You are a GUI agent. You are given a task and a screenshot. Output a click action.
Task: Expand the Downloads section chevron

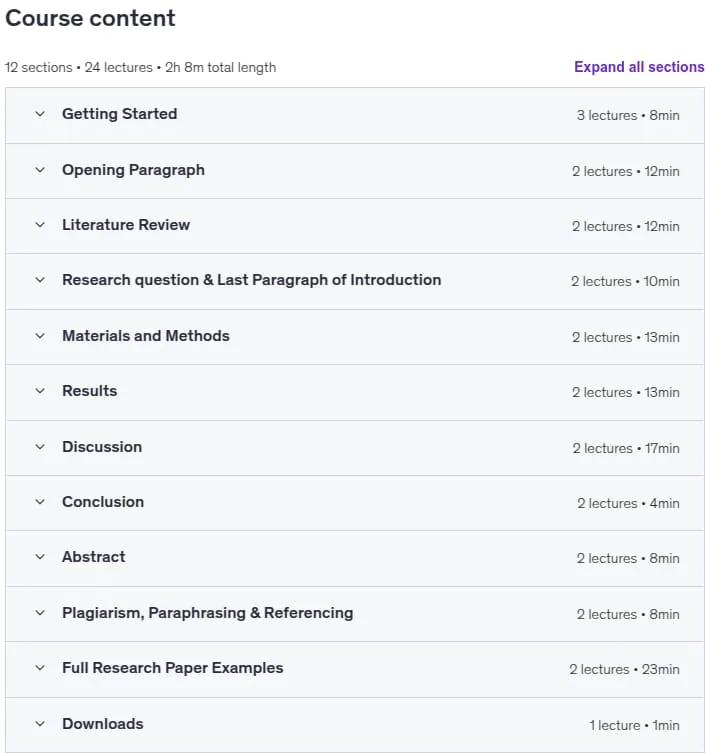pos(40,724)
